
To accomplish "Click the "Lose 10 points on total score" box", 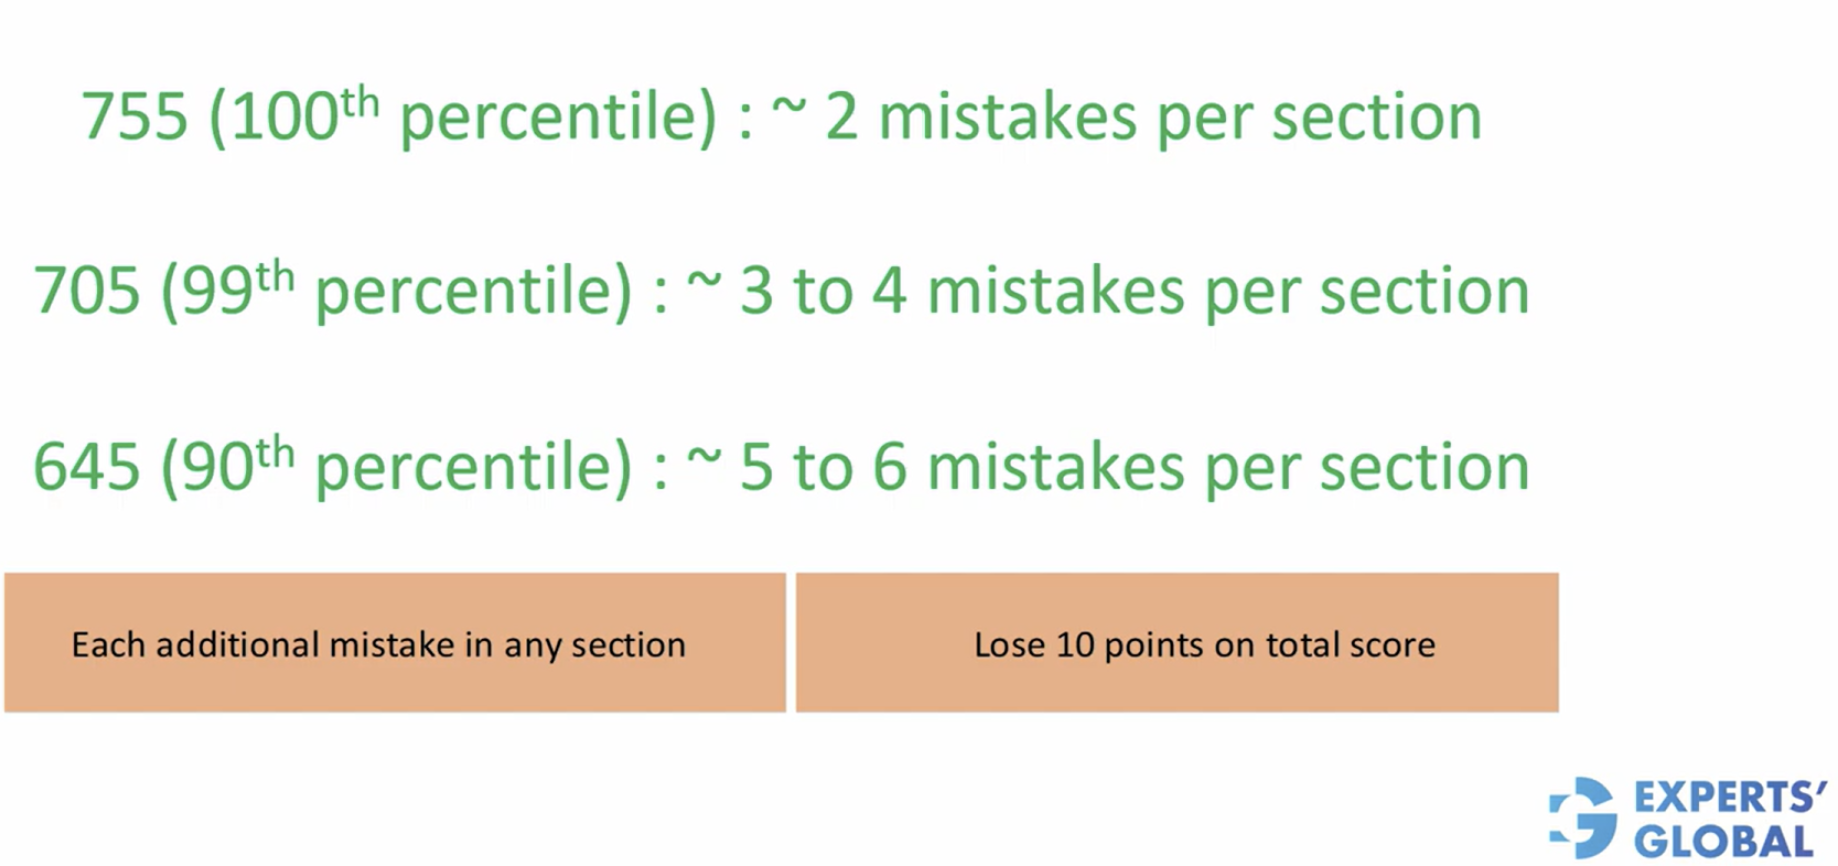I will pos(1177,643).
